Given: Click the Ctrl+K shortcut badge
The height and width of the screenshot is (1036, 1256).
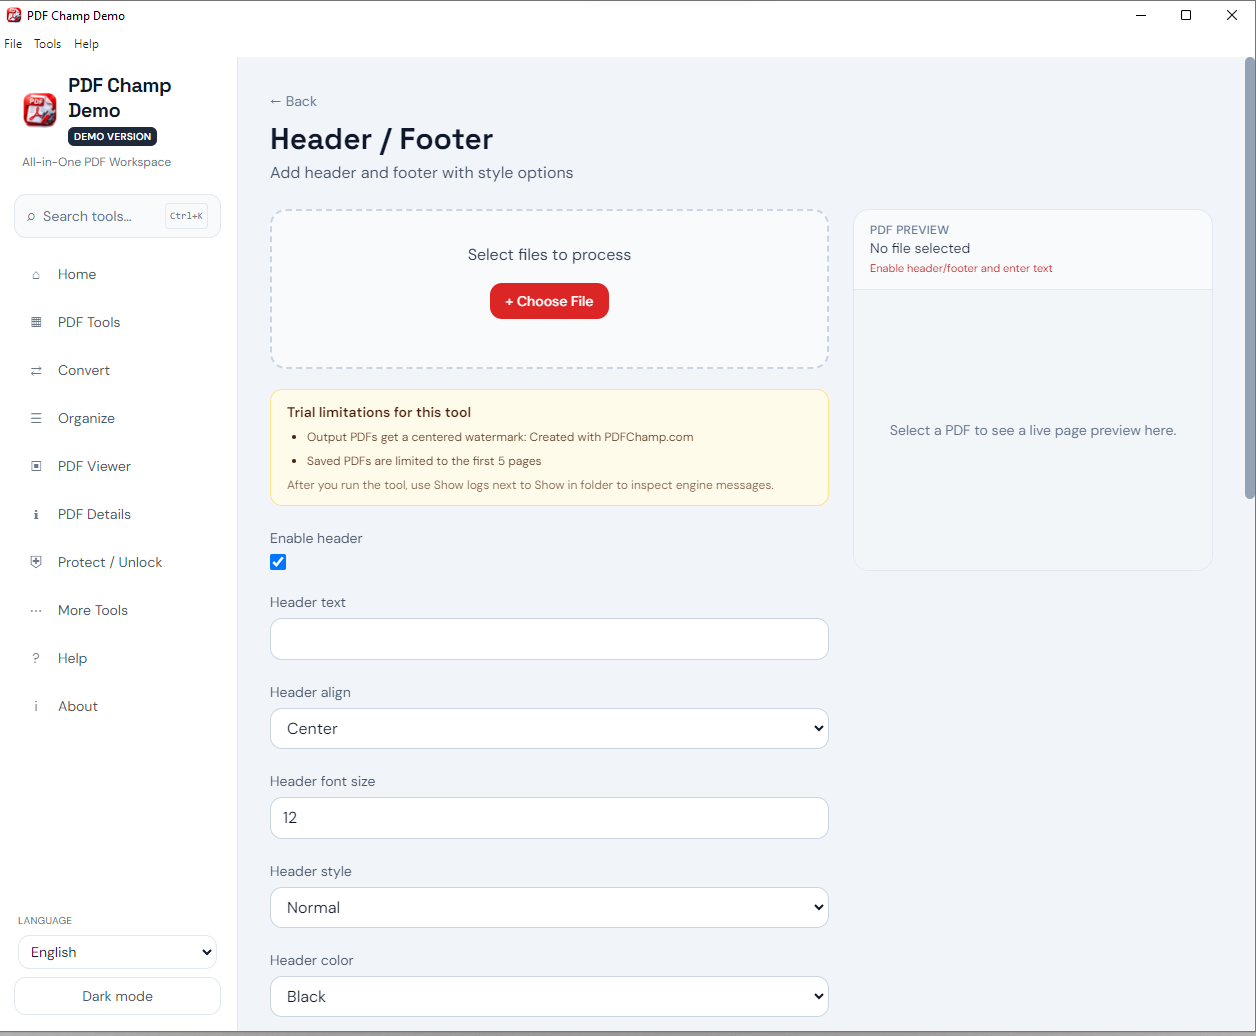Looking at the screenshot, I should [187, 216].
